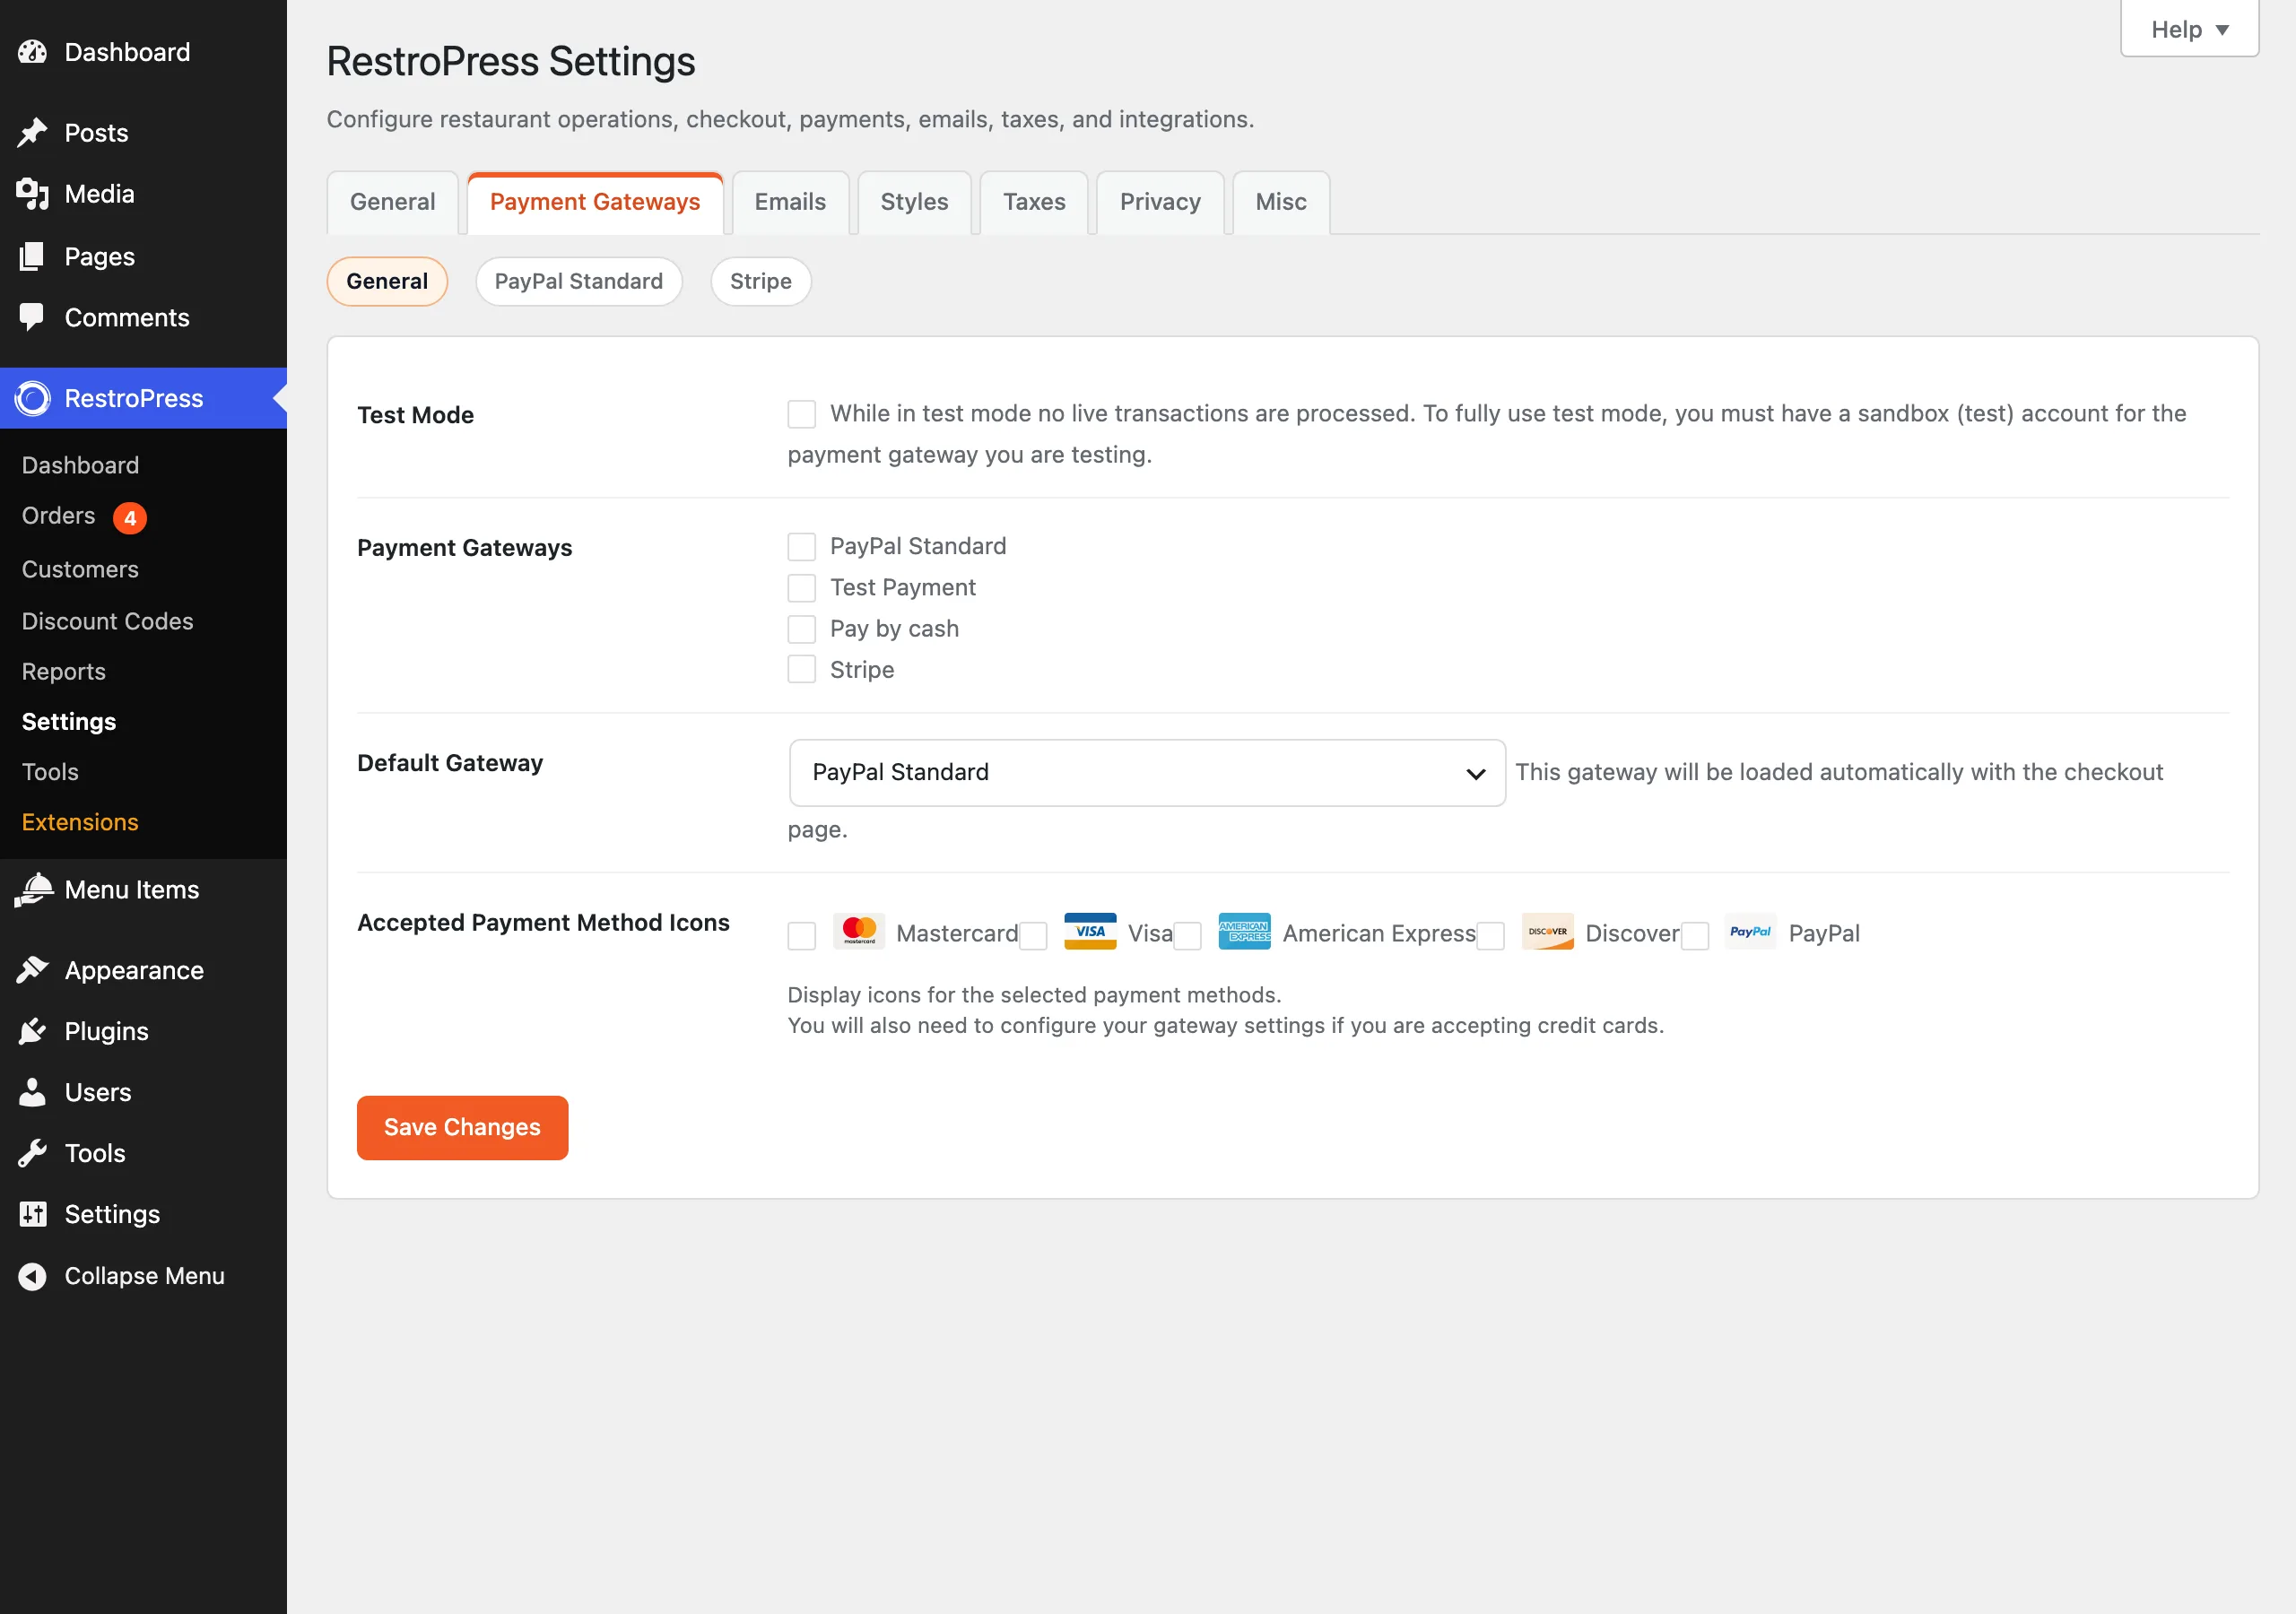2296x1614 pixels.
Task: Open the Stripe sub-section pill
Action: click(760, 282)
